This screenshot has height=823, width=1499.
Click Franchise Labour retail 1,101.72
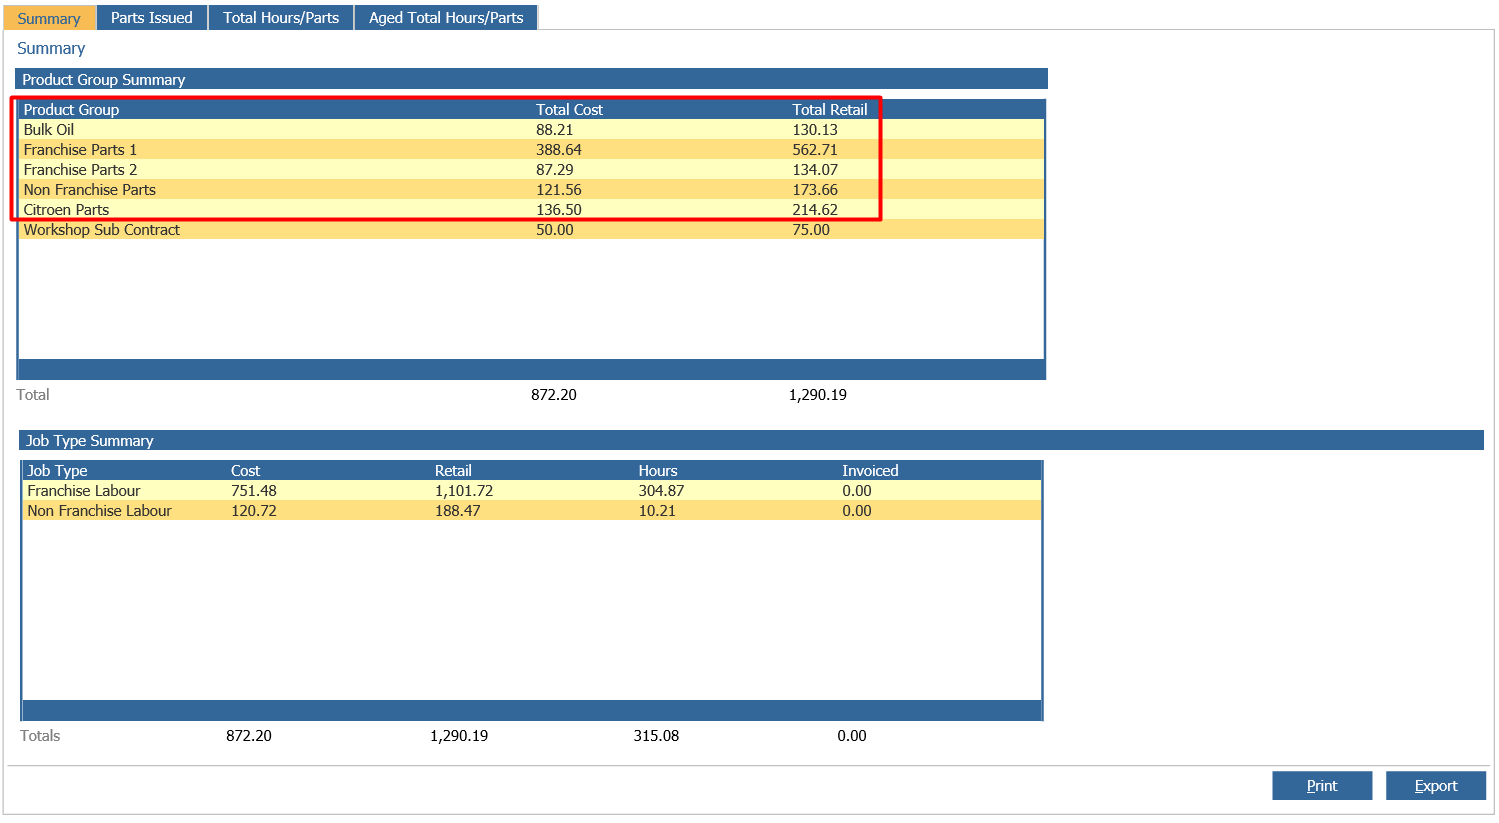coord(464,491)
